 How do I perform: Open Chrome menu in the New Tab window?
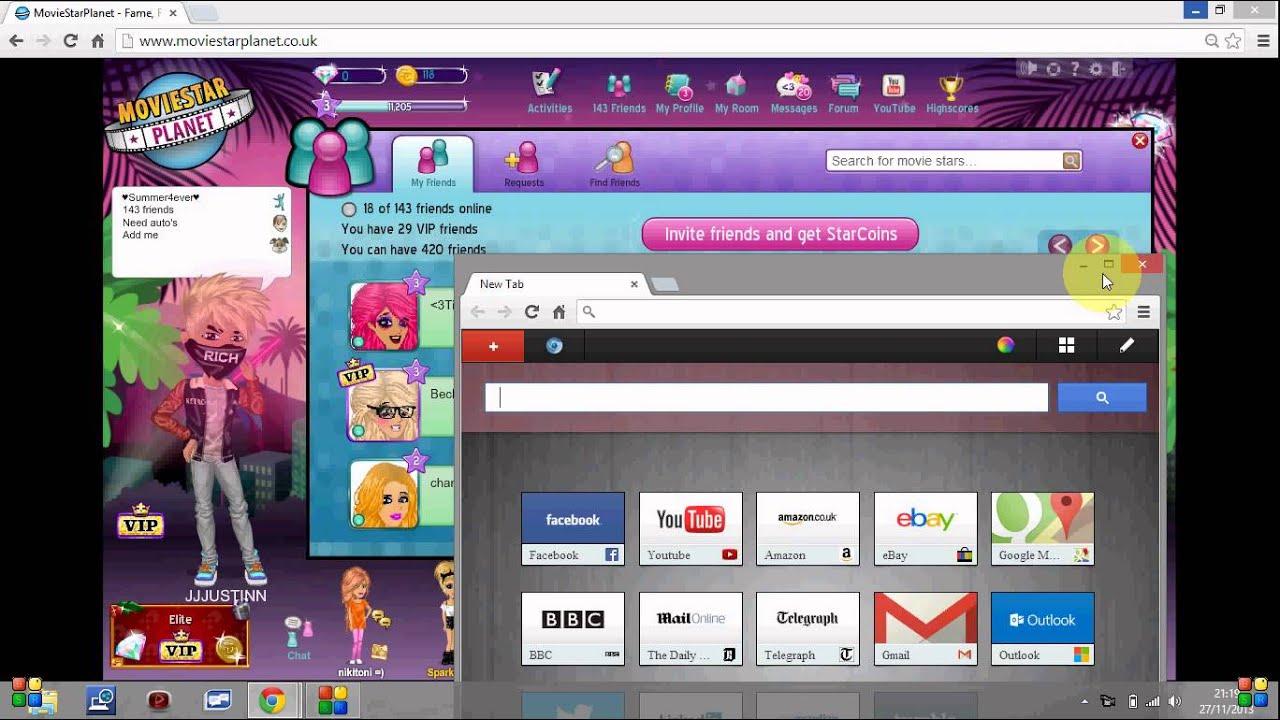1144,312
